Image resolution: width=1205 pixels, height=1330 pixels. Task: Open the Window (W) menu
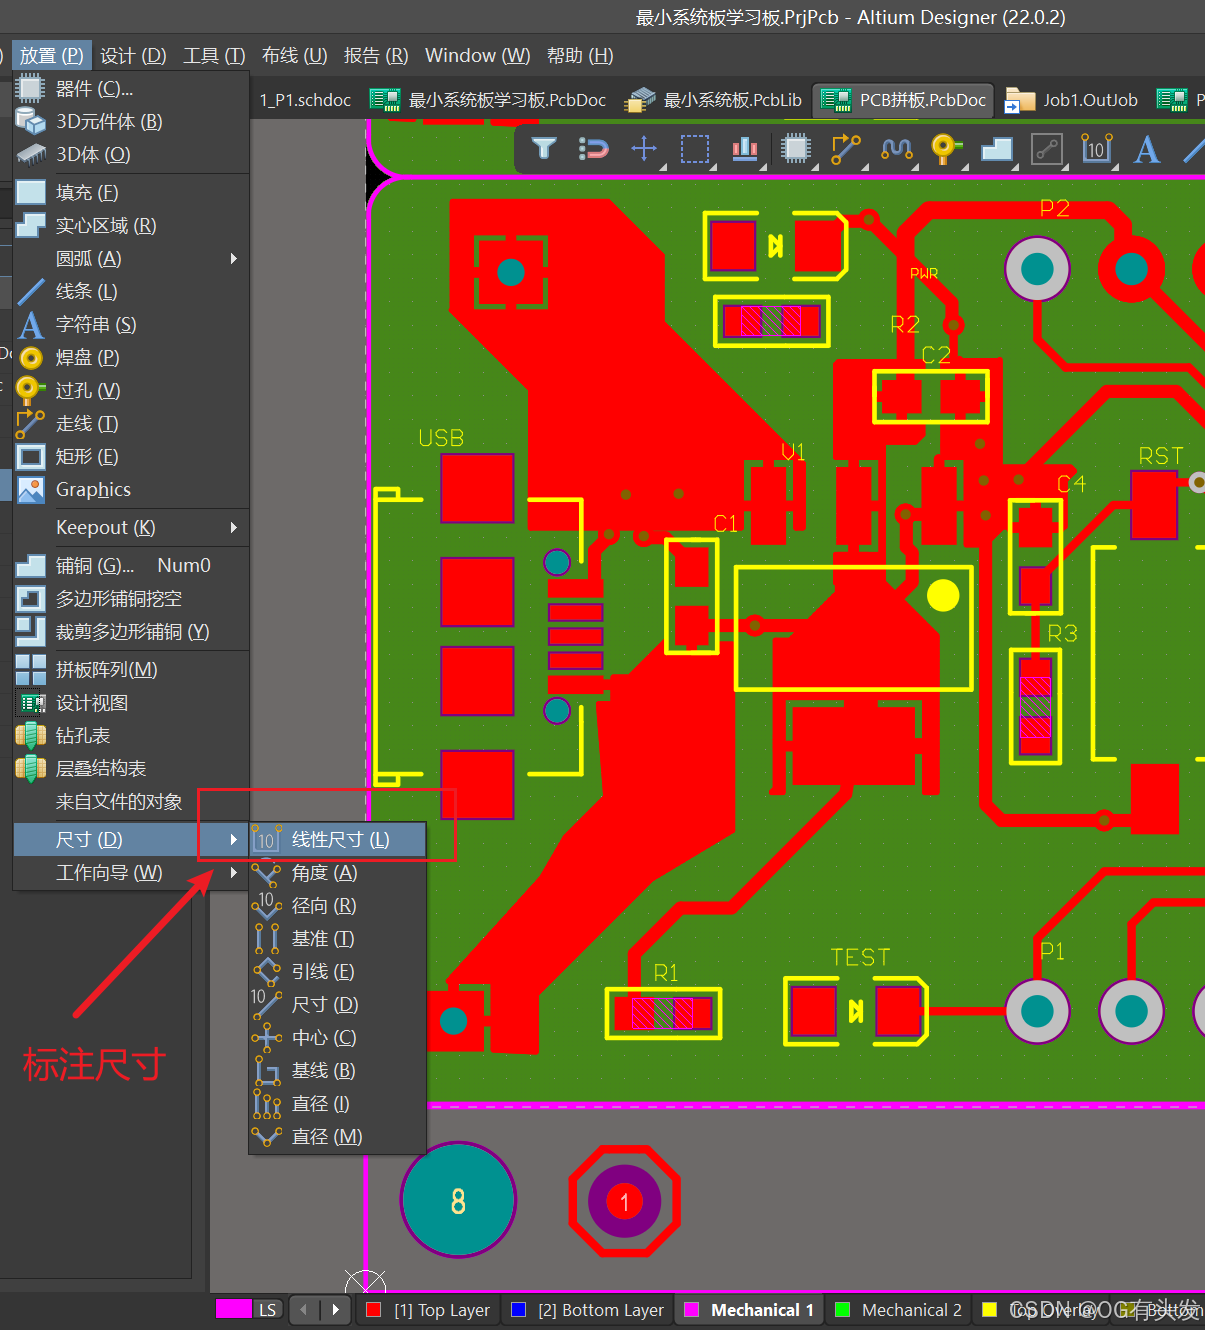(478, 56)
